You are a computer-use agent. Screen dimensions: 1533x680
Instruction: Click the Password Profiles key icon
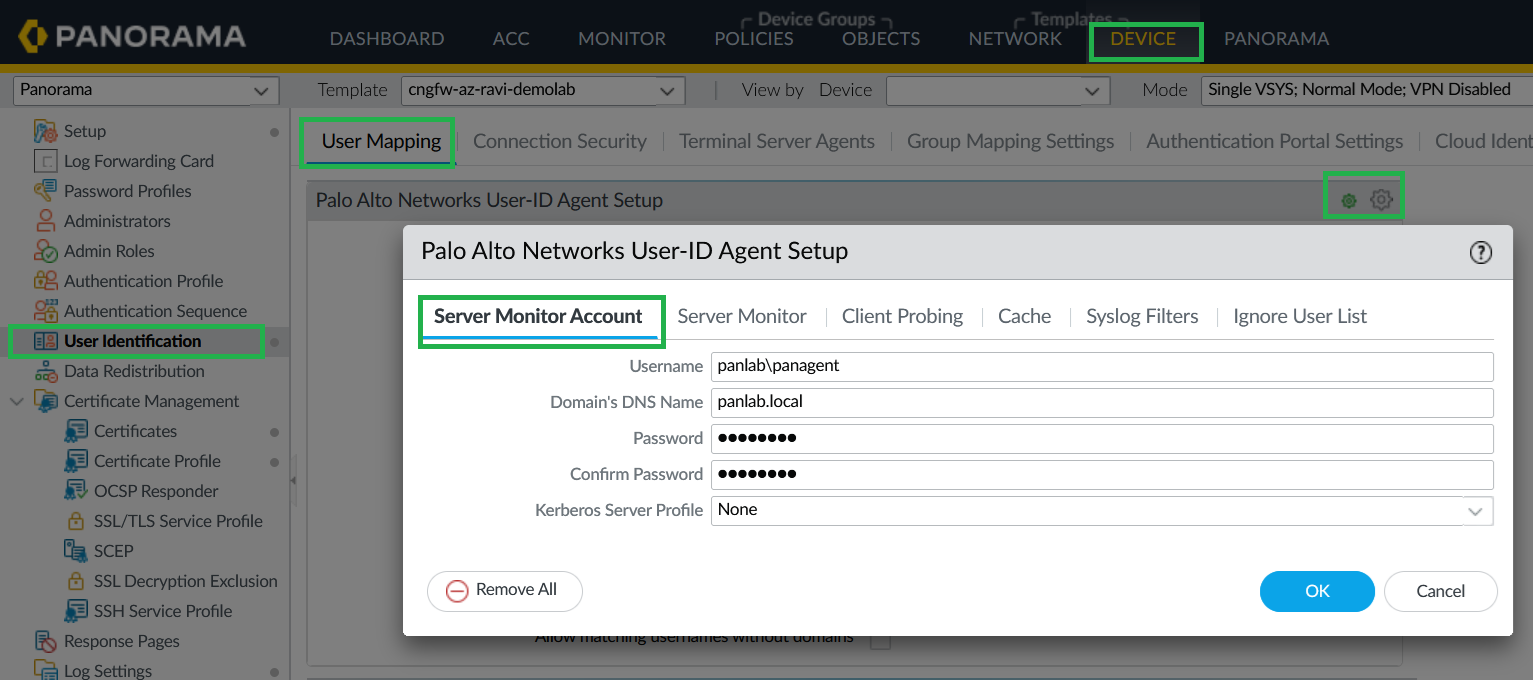[46, 191]
